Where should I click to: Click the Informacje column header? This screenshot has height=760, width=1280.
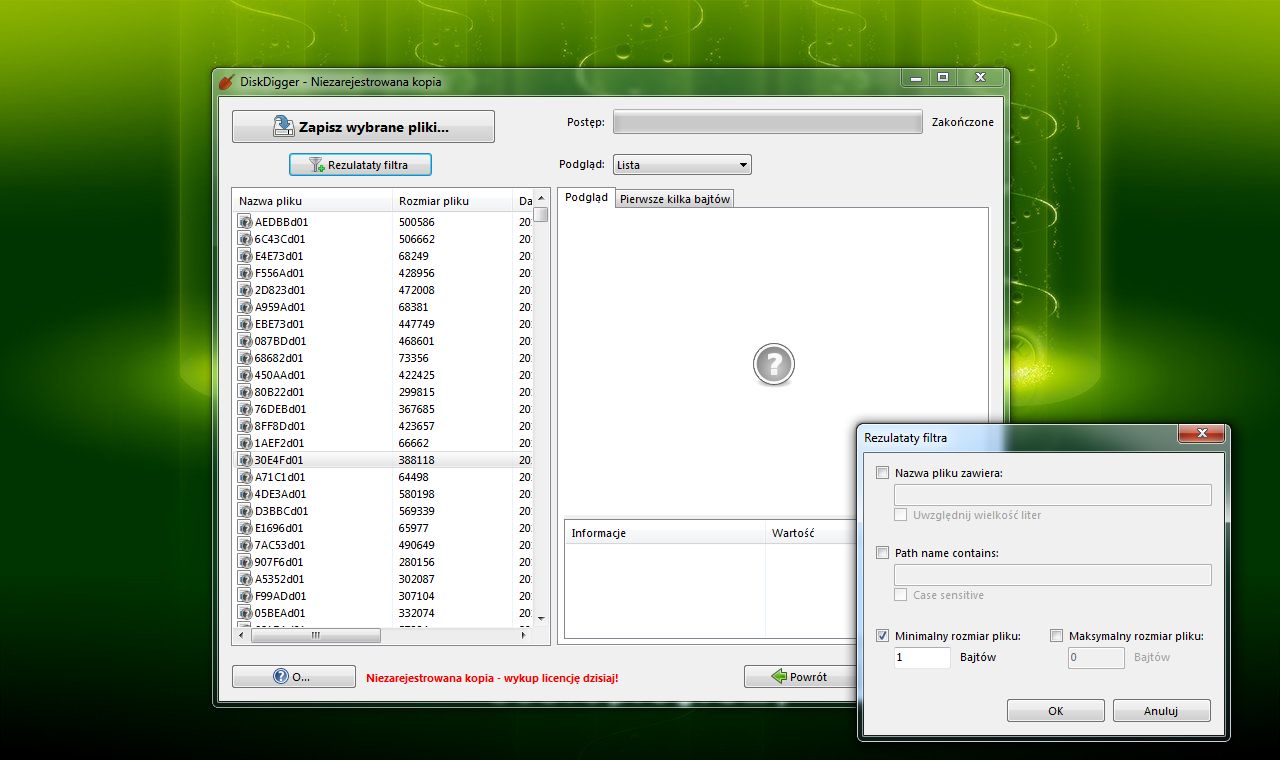click(665, 533)
